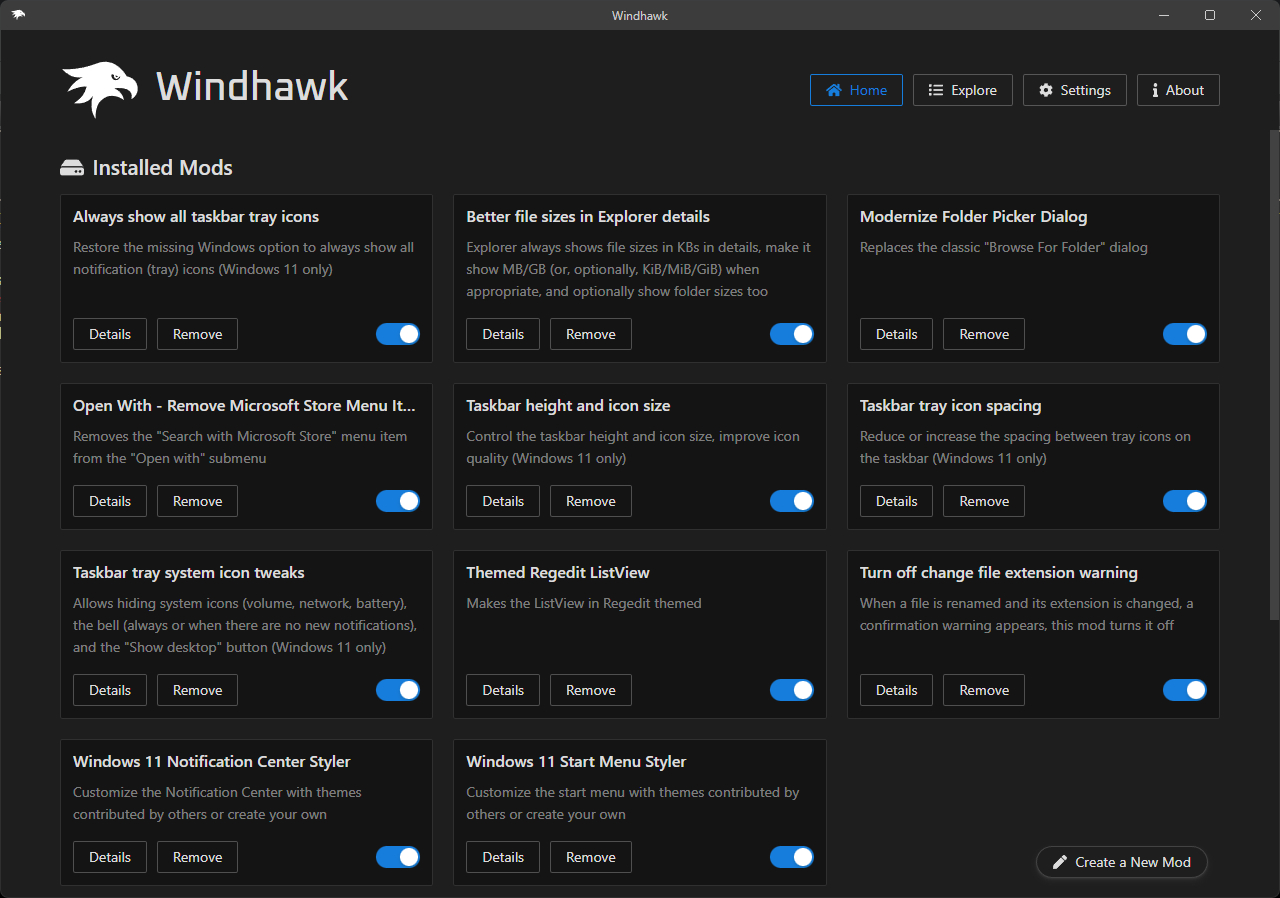Remove Themed Regedit ListView mod
1280x898 pixels.
point(591,690)
